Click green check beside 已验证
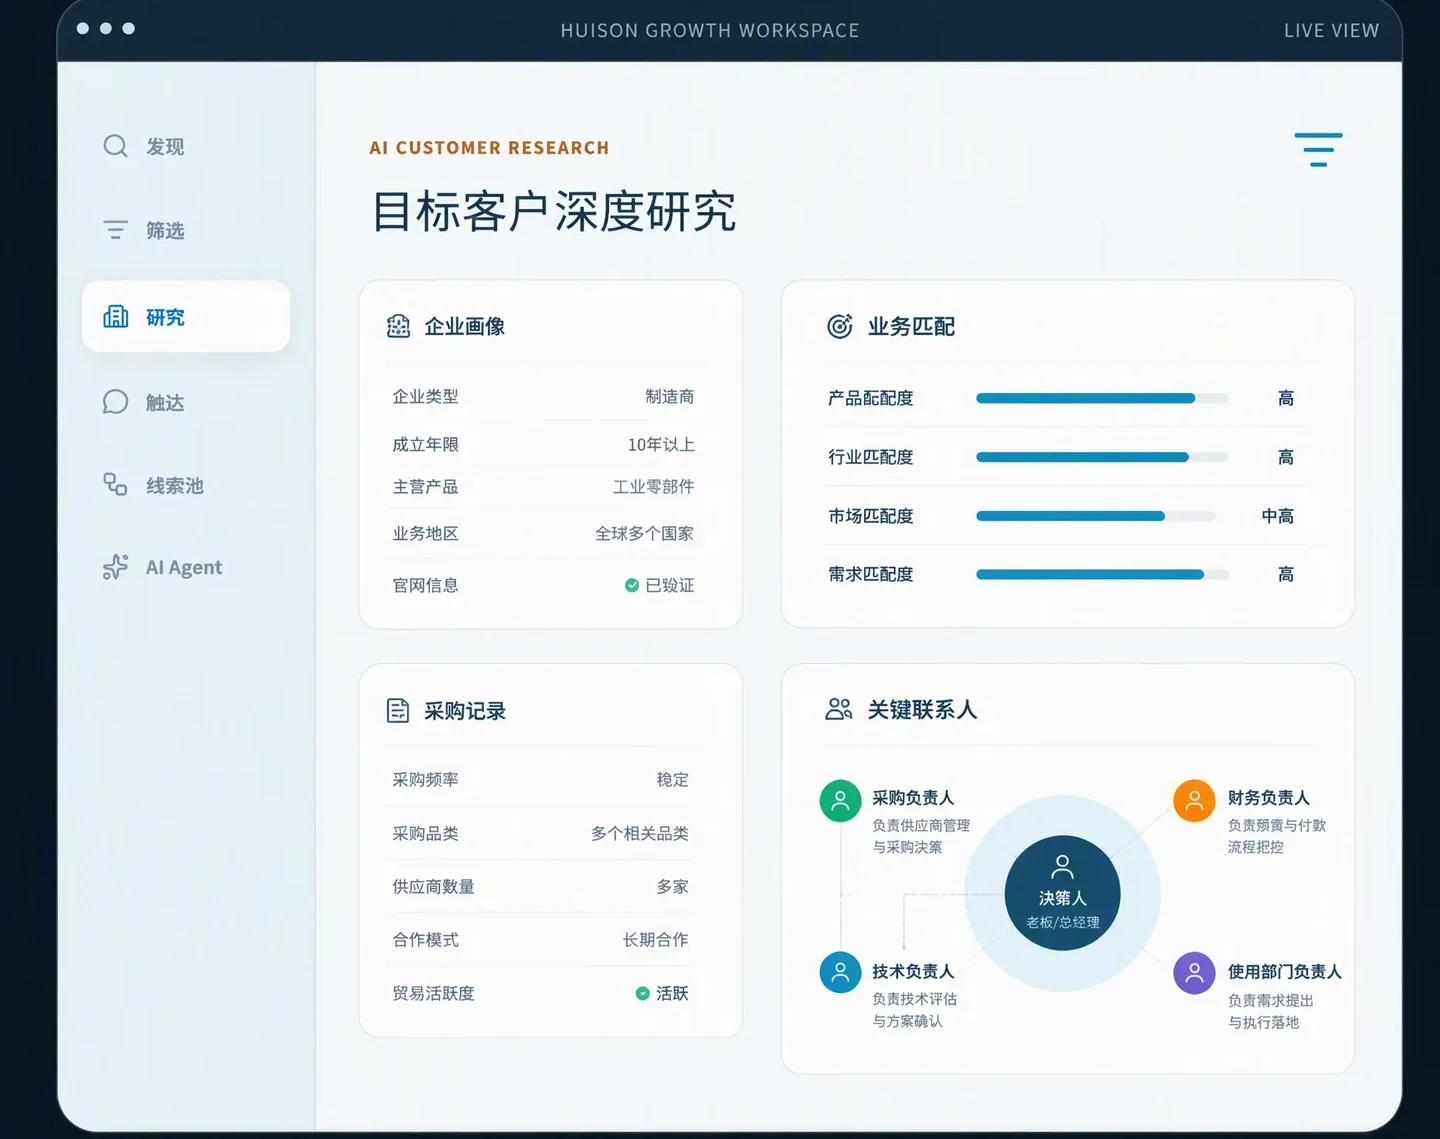The height and width of the screenshot is (1139, 1440). [x=632, y=585]
